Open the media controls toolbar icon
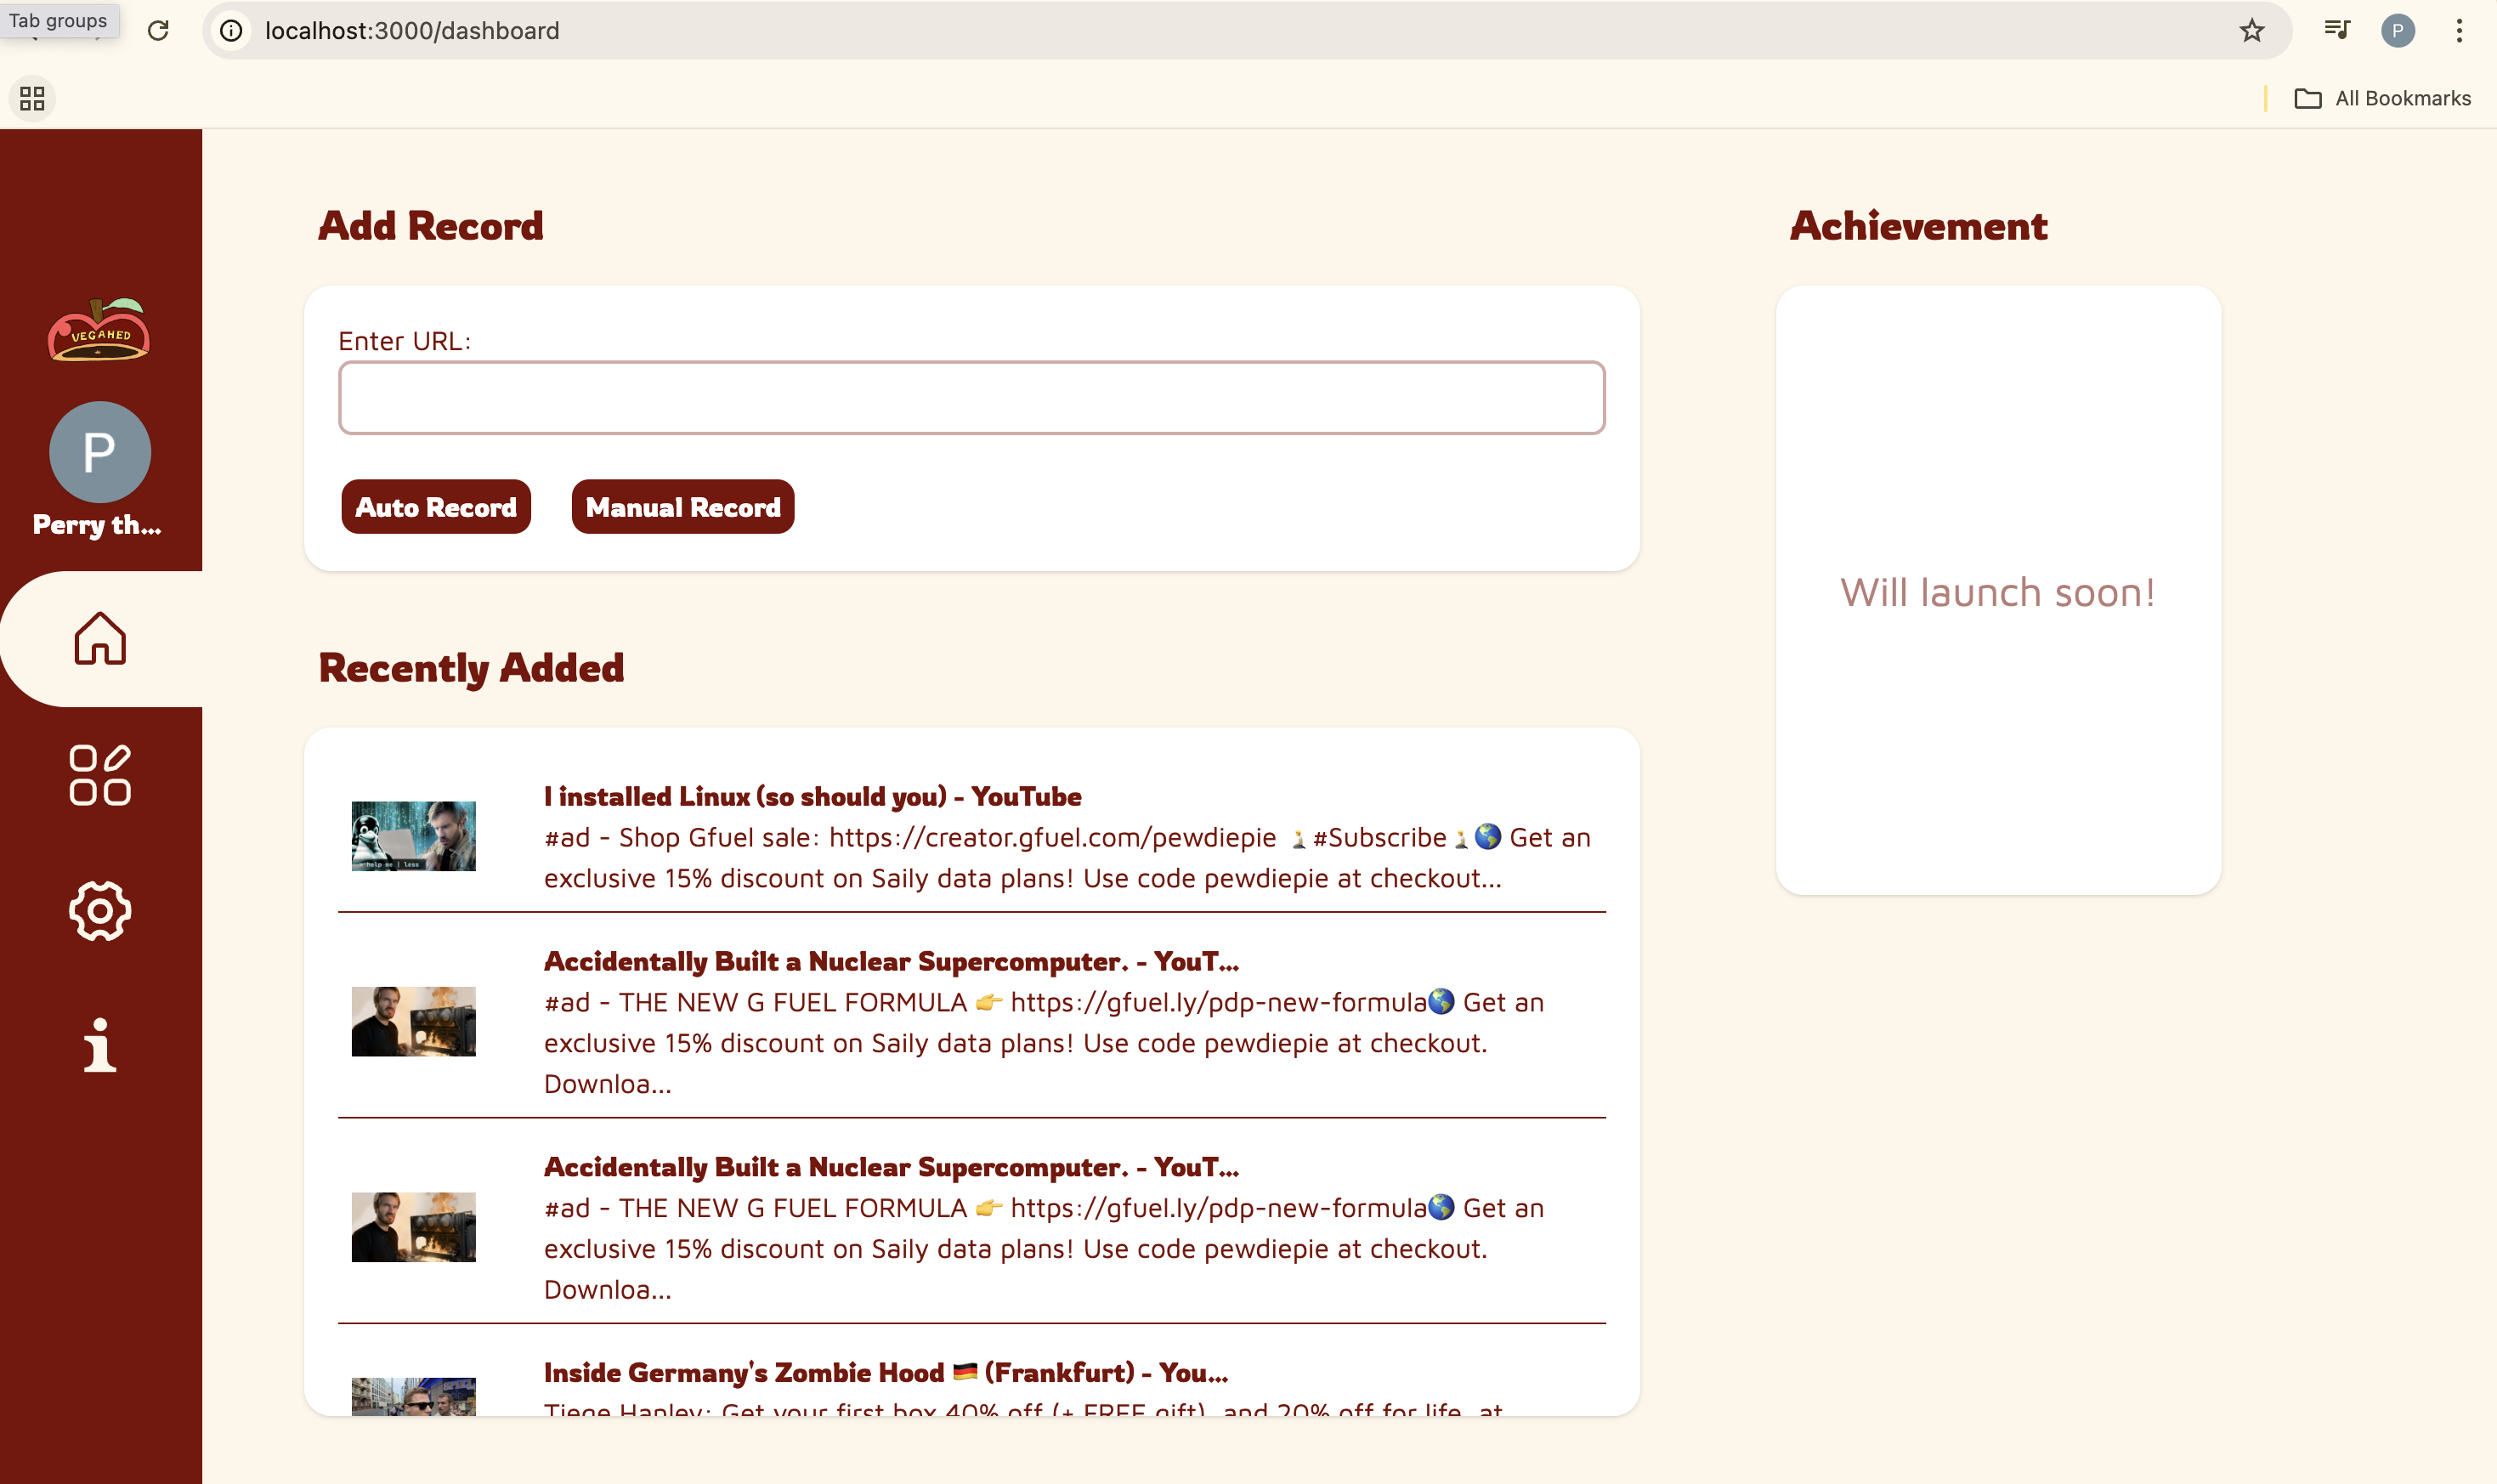2497x1484 pixels. click(2336, 30)
